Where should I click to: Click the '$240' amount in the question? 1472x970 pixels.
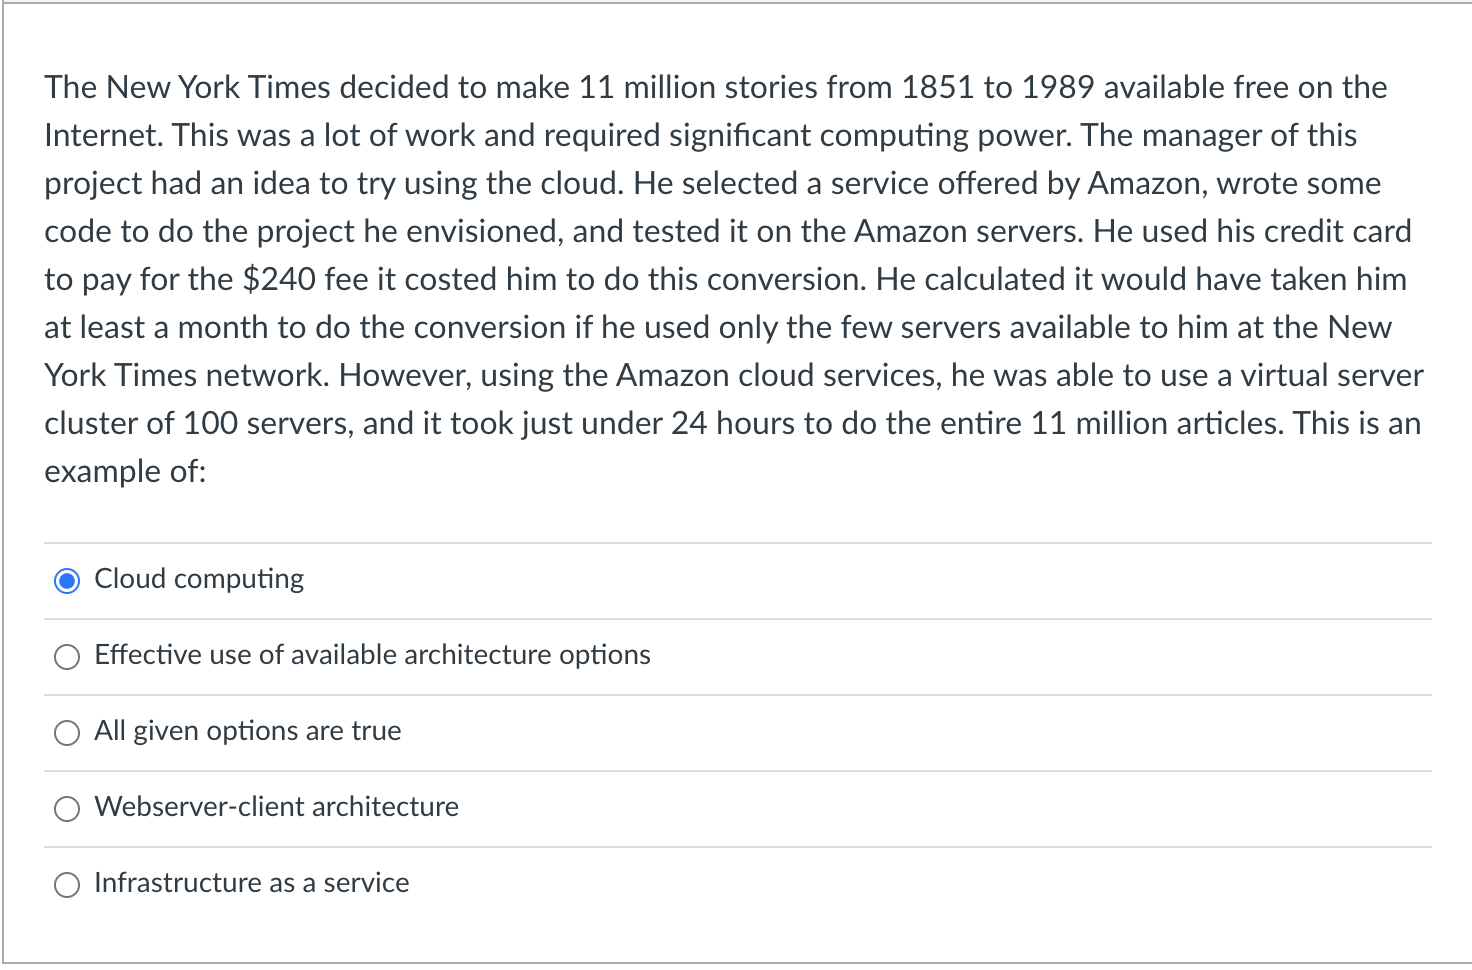click(x=279, y=279)
